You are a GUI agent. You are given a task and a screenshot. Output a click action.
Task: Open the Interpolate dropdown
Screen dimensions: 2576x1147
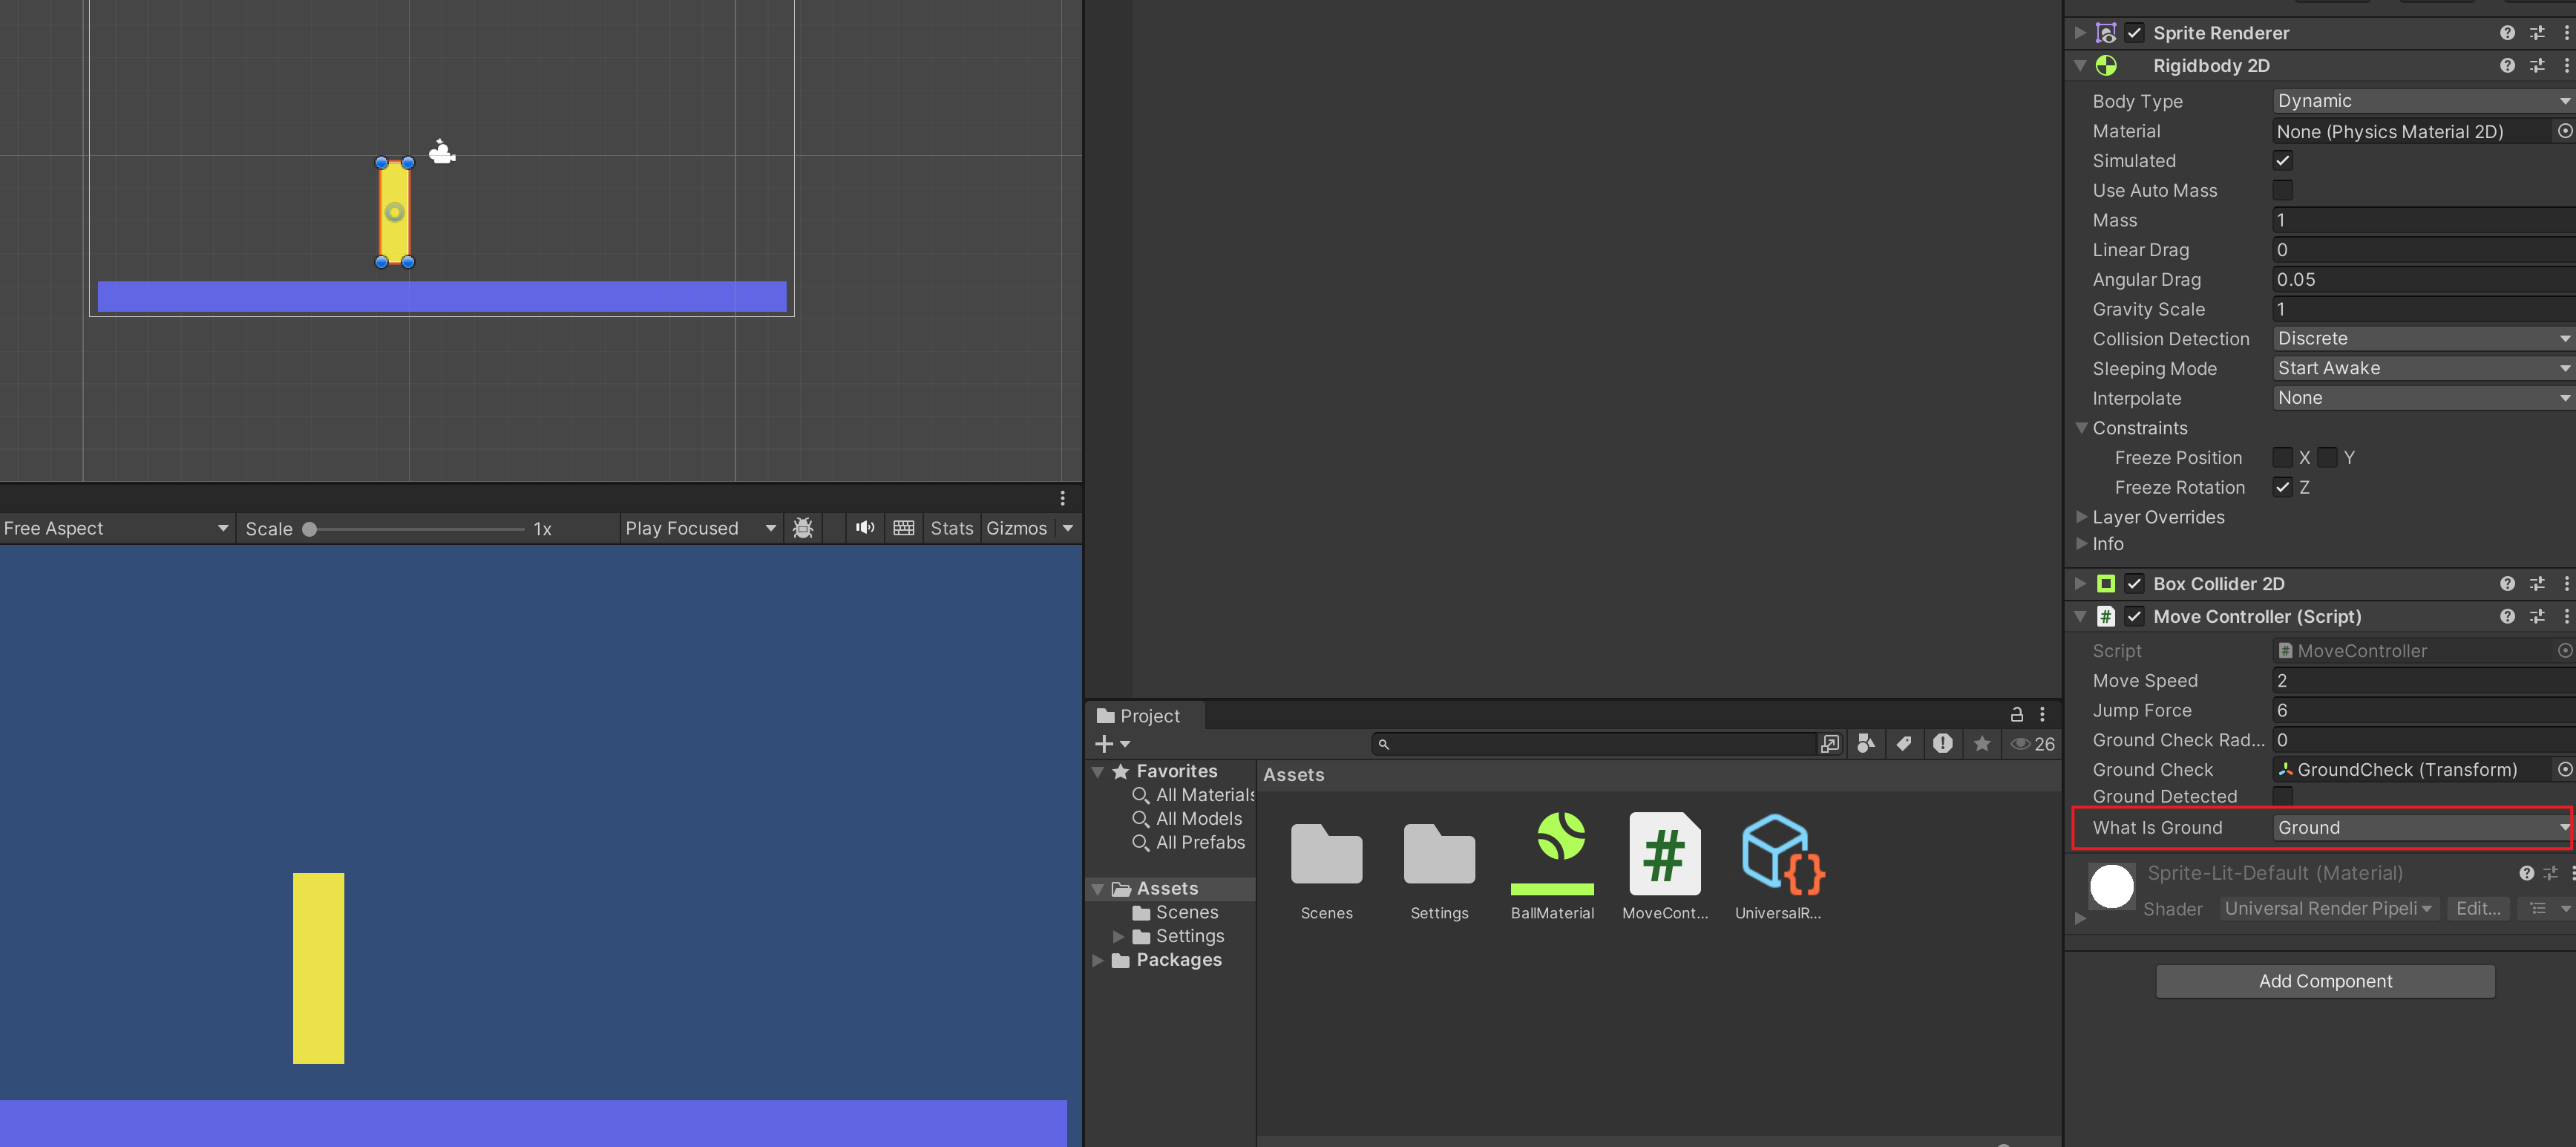click(2424, 398)
